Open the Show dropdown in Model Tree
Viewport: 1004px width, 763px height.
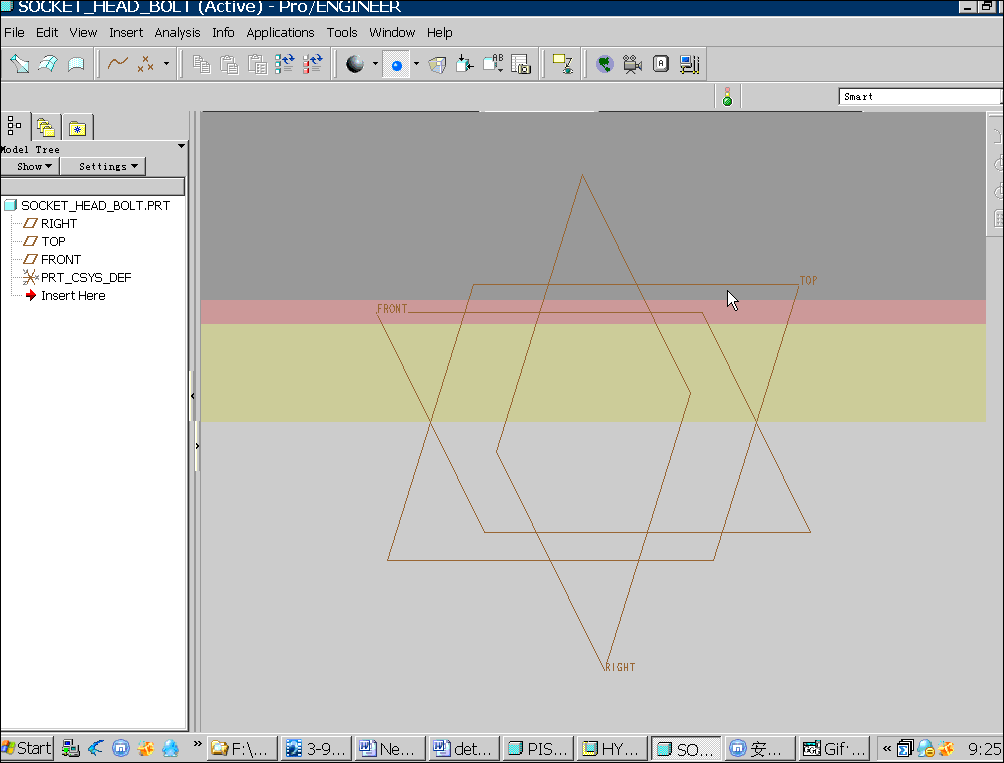coord(30,166)
